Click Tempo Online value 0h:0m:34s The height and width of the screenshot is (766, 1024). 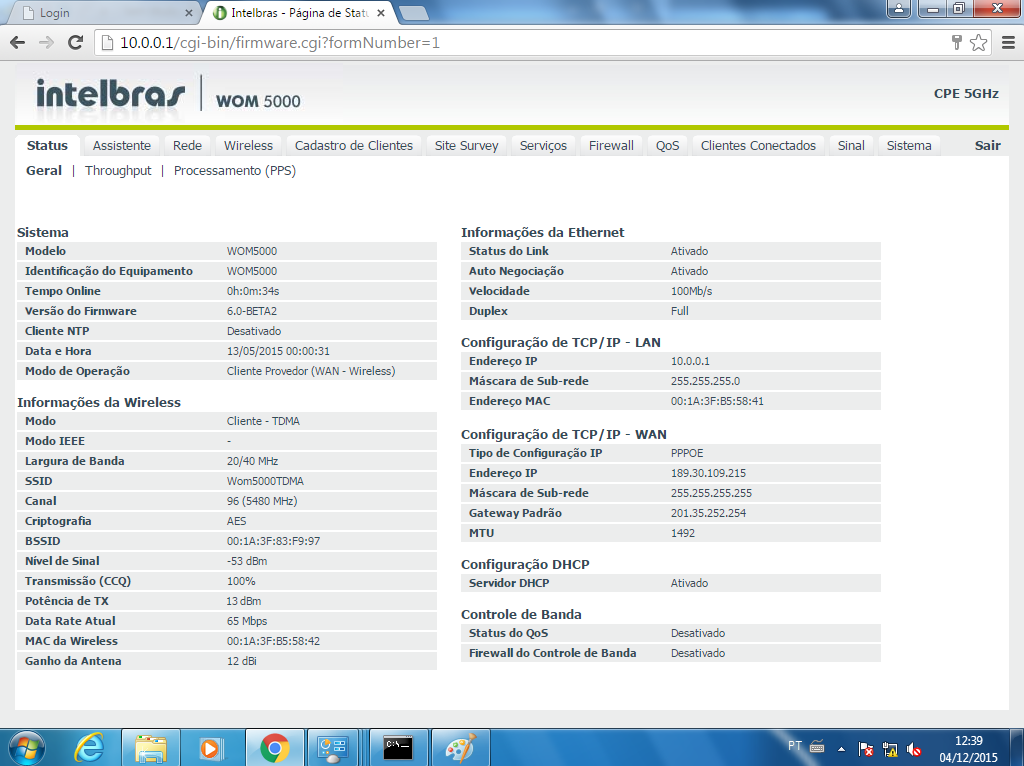[x=253, y=291]
